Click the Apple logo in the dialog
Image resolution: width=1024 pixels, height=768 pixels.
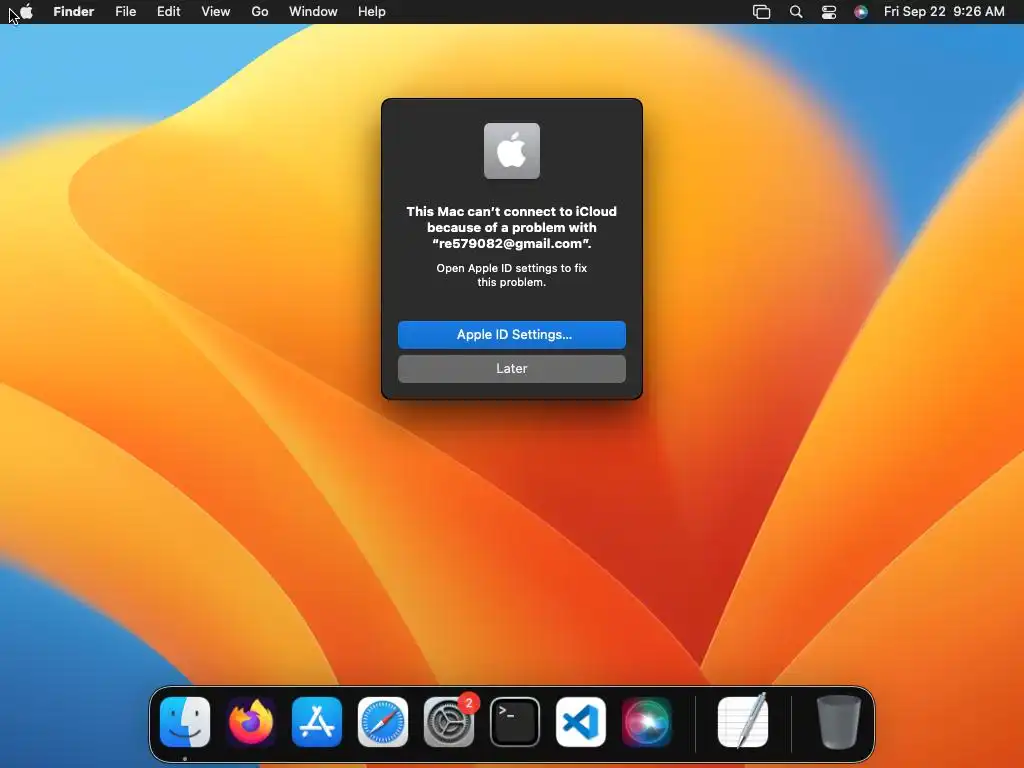click(512, 151)
